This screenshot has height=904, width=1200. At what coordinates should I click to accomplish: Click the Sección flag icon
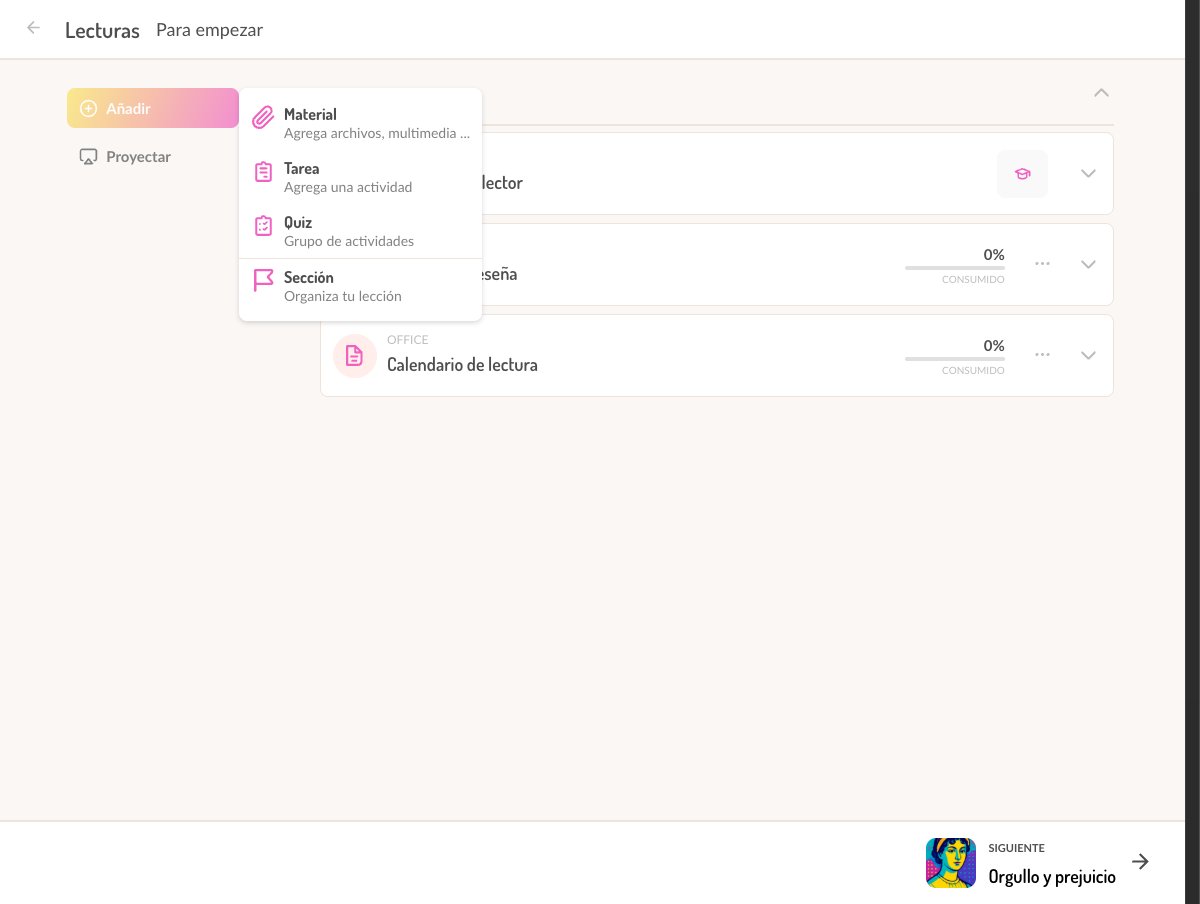263,280
